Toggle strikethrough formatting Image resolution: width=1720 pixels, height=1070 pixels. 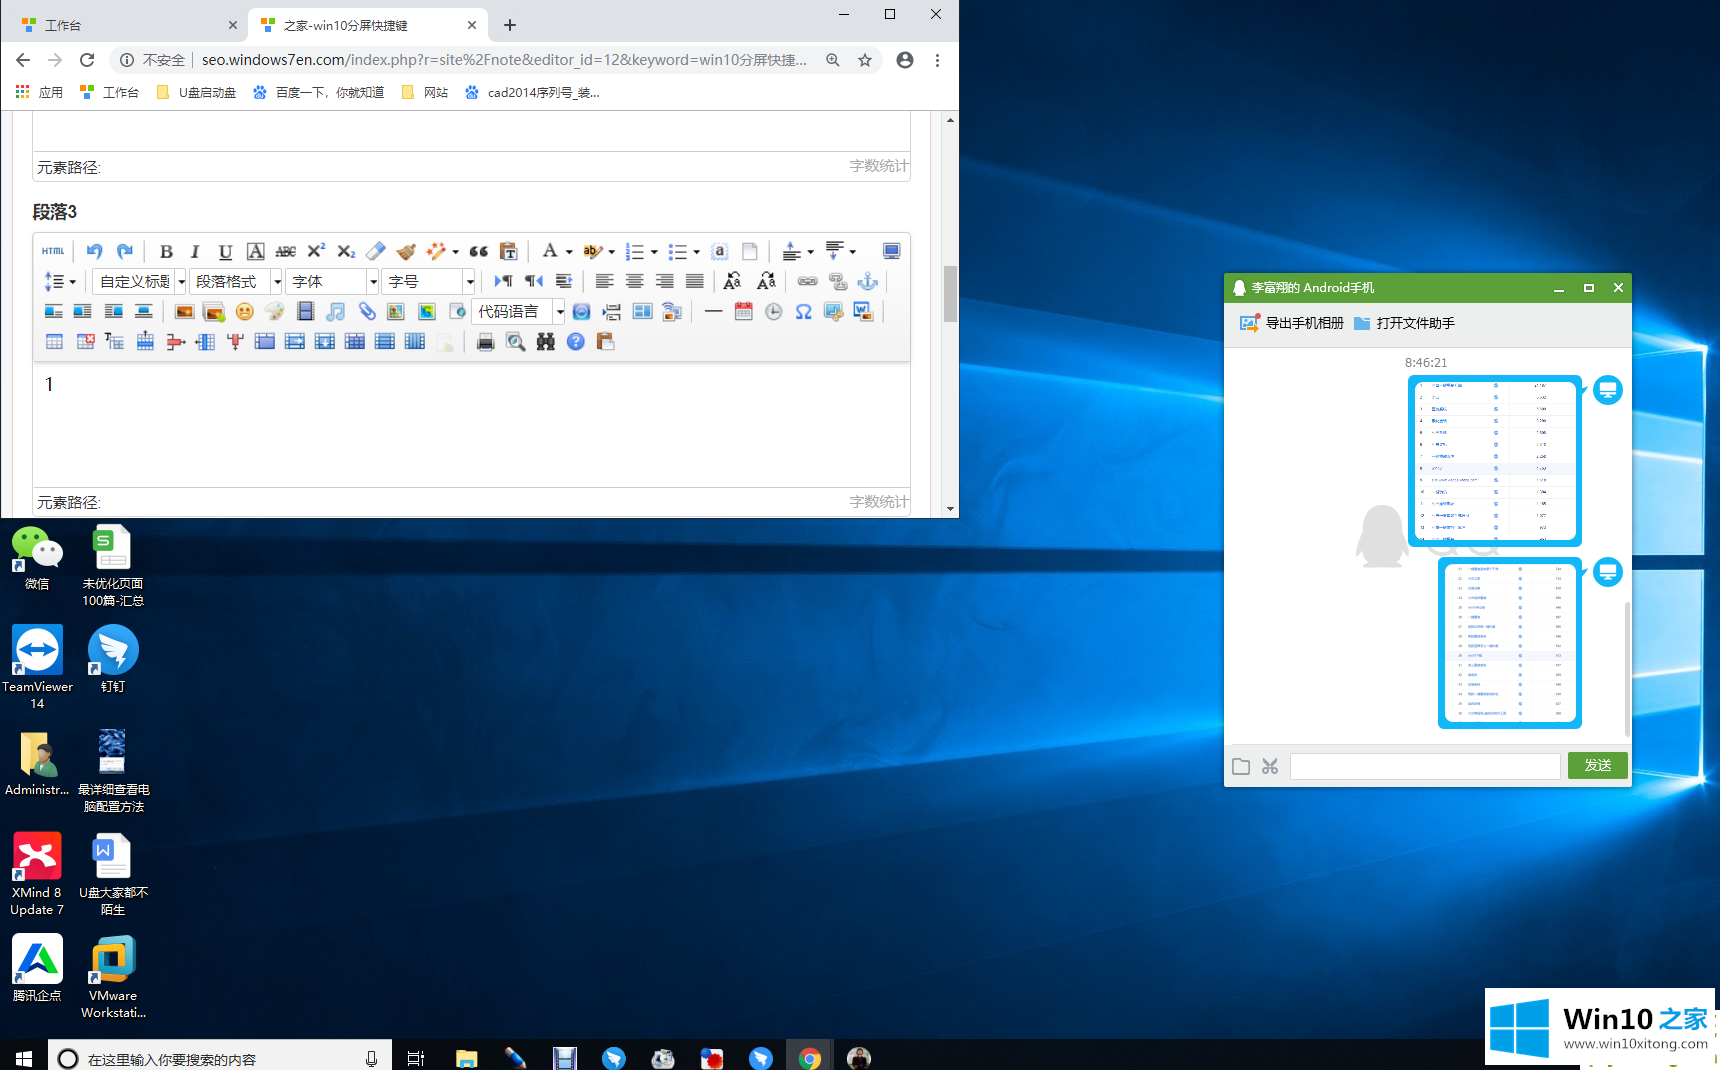click(285, 251)
